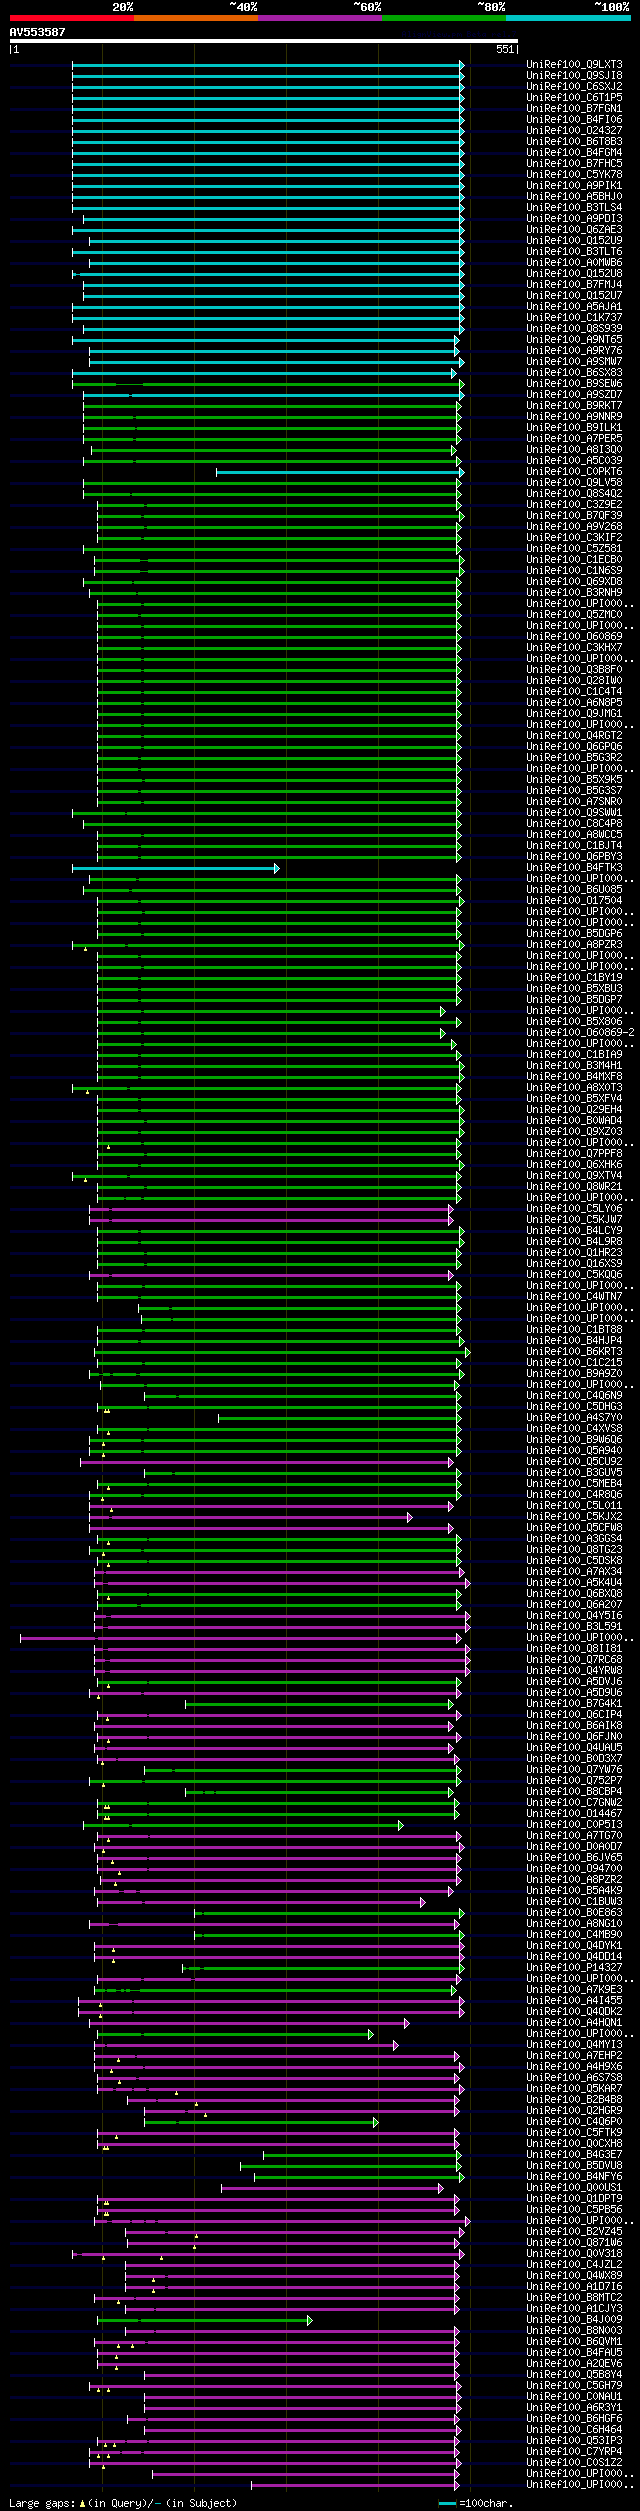Click the cyan alignment bar for Q9LXT3

(268, 65)
